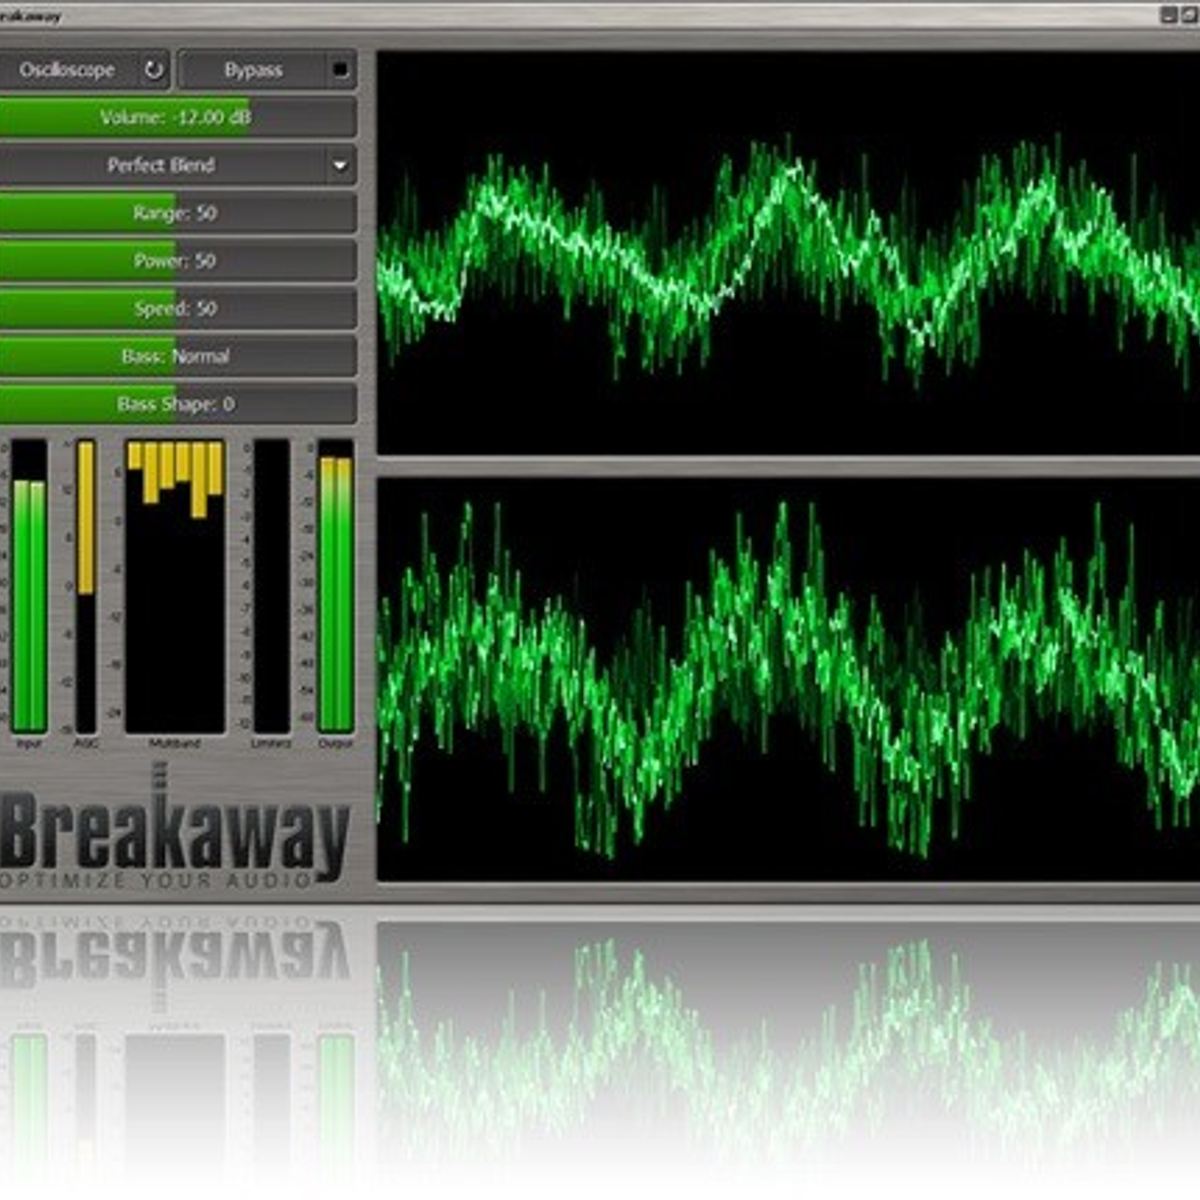Click the Output level meter
The width and height of the screenshot is (1200, 1200).
tap(335, 586)
